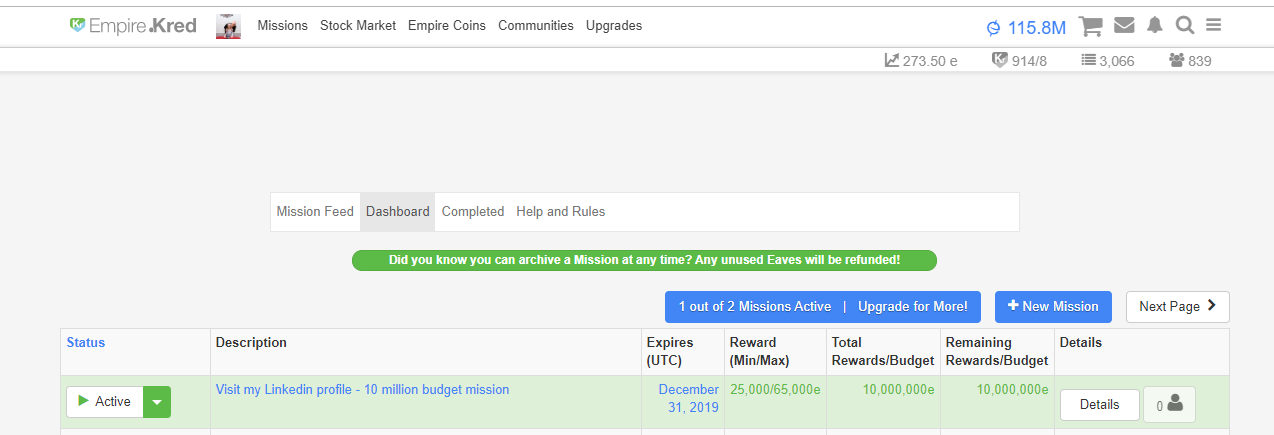Screen dimensions: 1274x435
Task: Click the 25,000/65,000e reward value
Action: coord(775,390)
